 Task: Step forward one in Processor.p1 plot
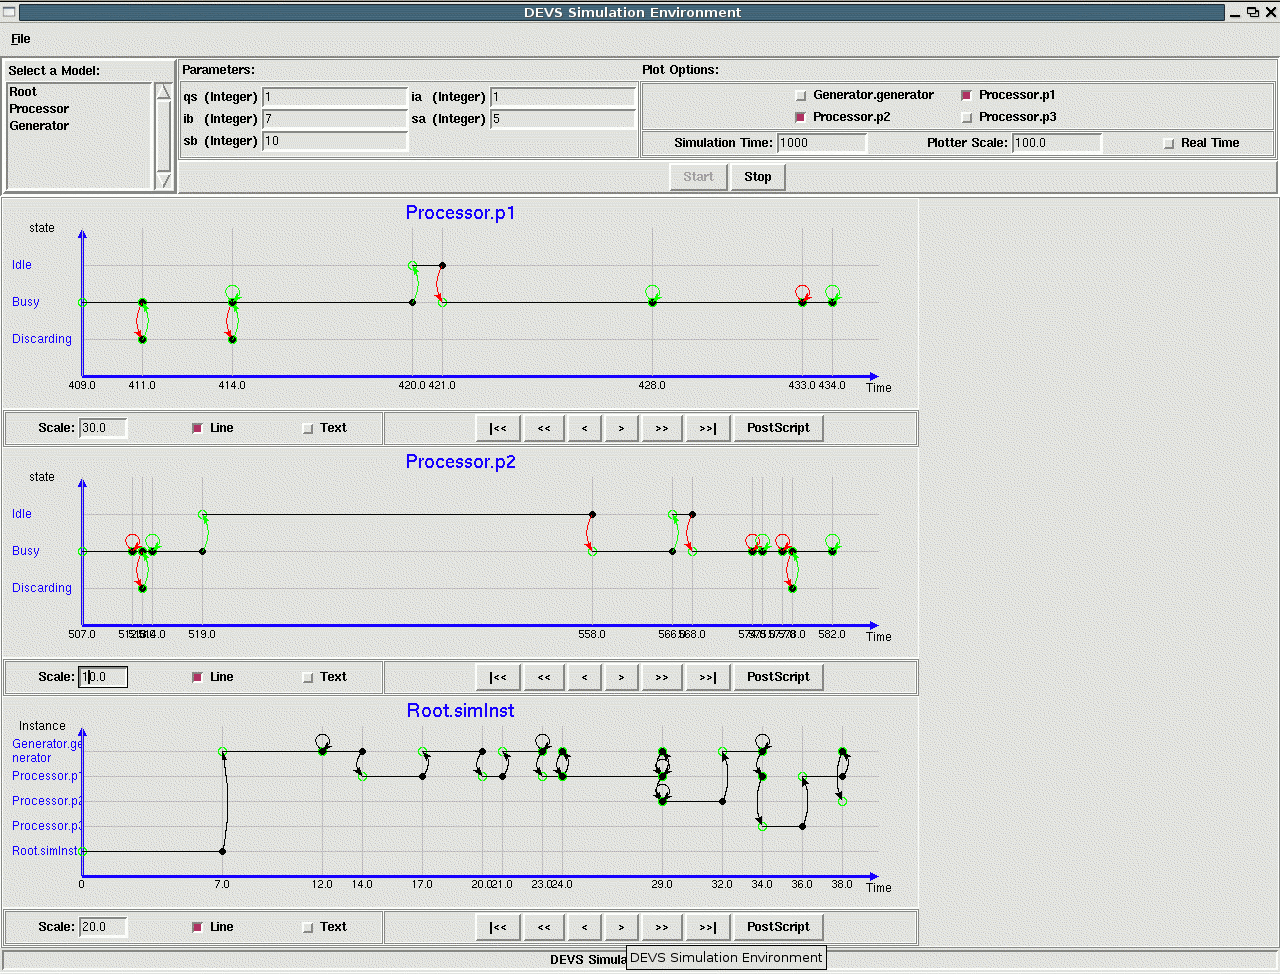point(621,428)
